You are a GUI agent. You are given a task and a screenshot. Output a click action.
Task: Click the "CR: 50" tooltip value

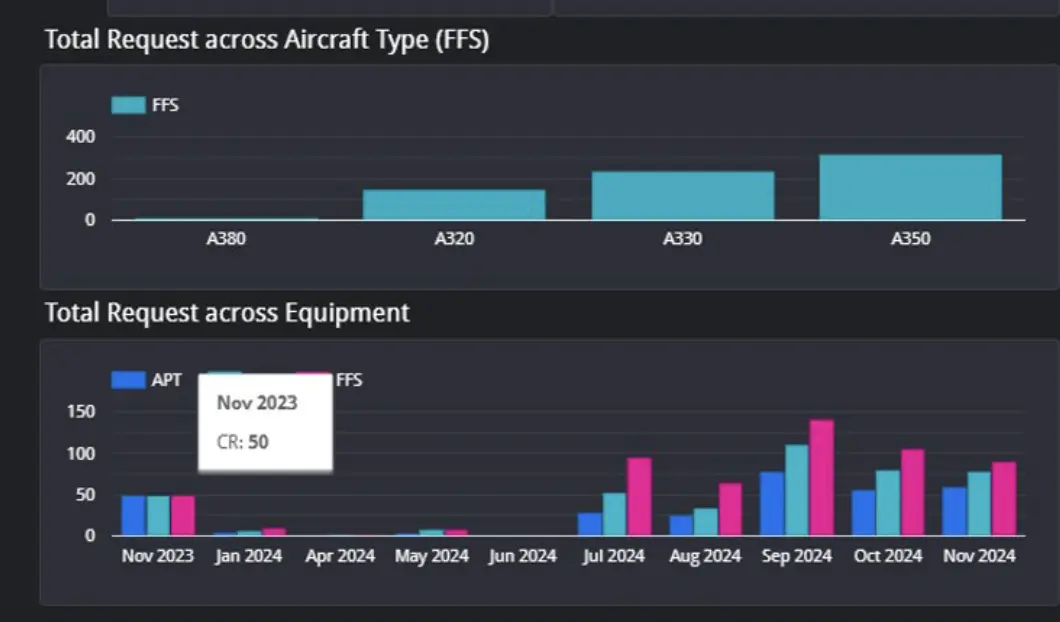[243, 442]
